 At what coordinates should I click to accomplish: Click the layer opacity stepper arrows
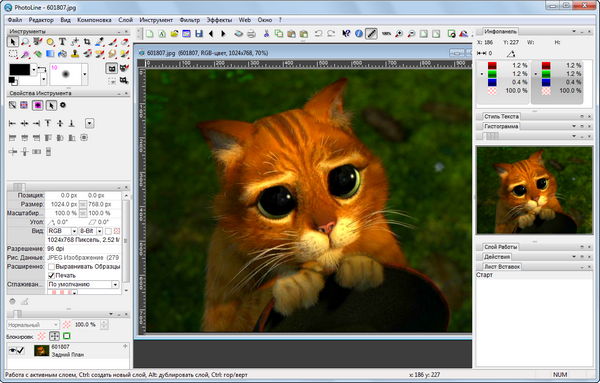pos(104,325)
